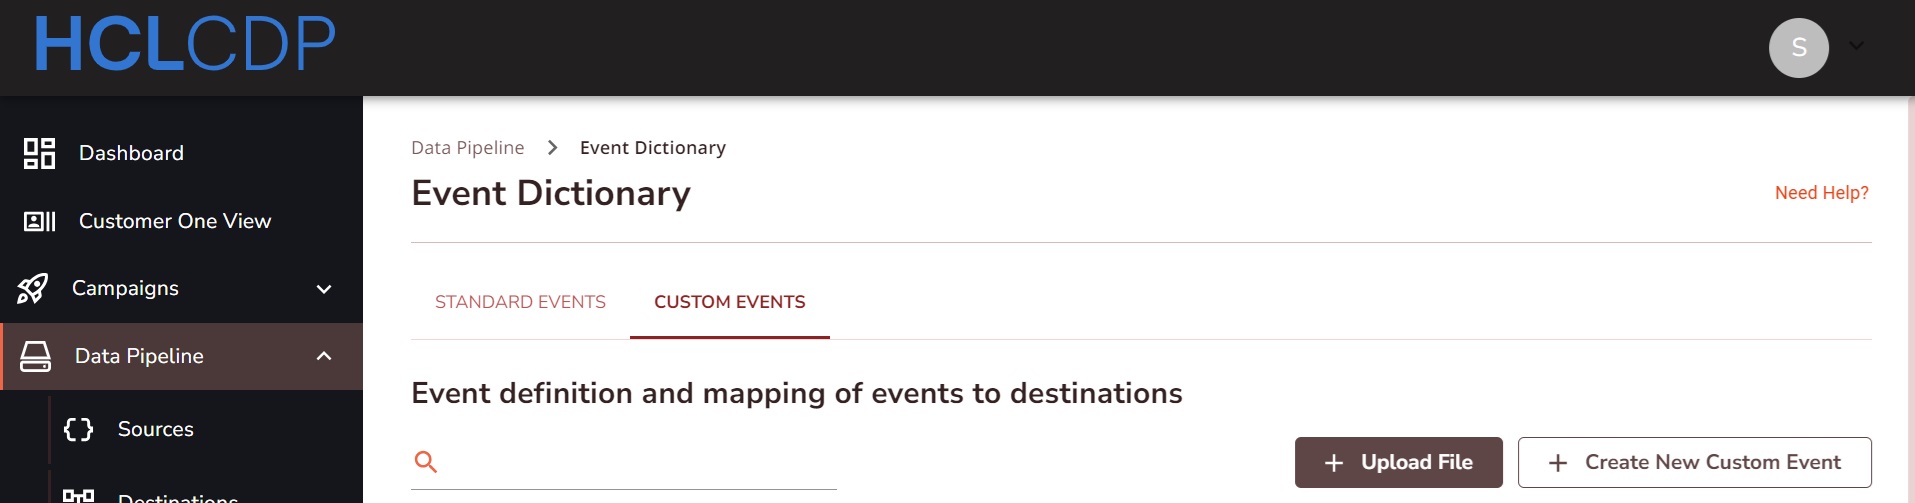
Task: Open Sources under Data Pipeline
Action: click(155, 429)
